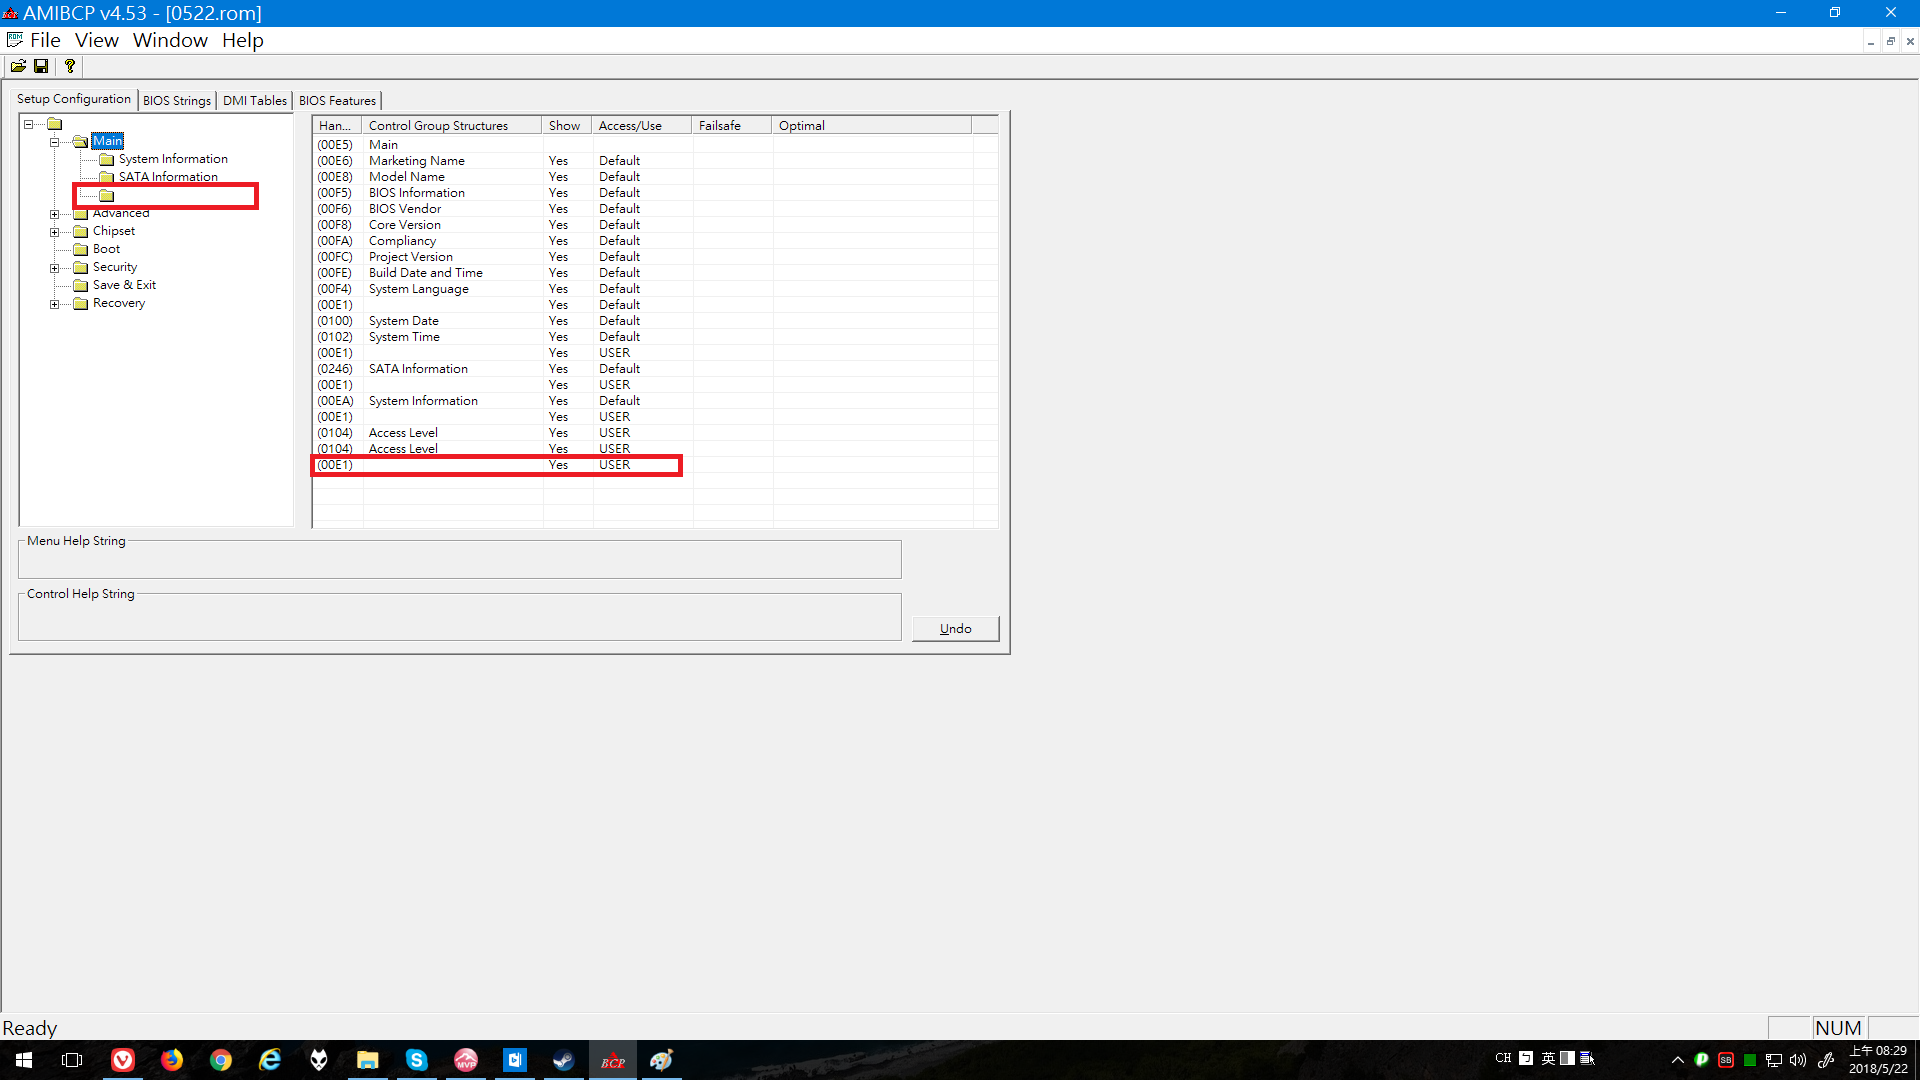Image resolution: width=1920 pixels, height=1080 pixels.
Task: Click the Undo button
Action: click(x=955, y=629)
